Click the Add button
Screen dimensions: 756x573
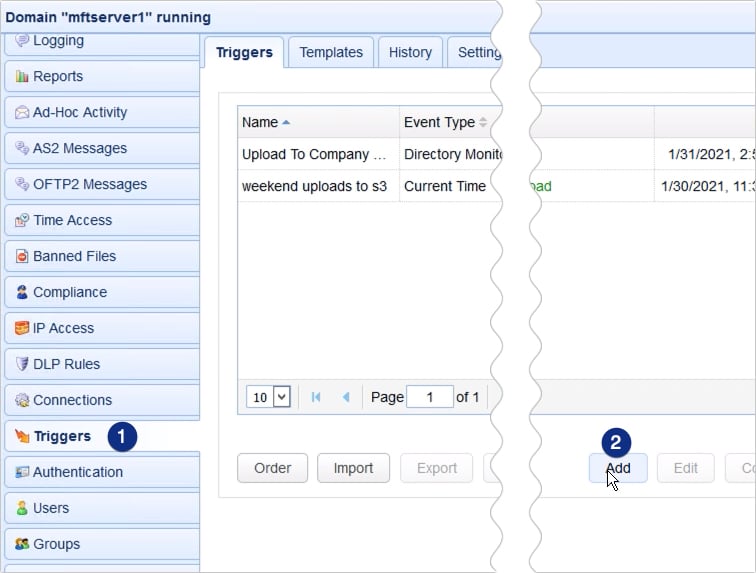tap(618, 468)
